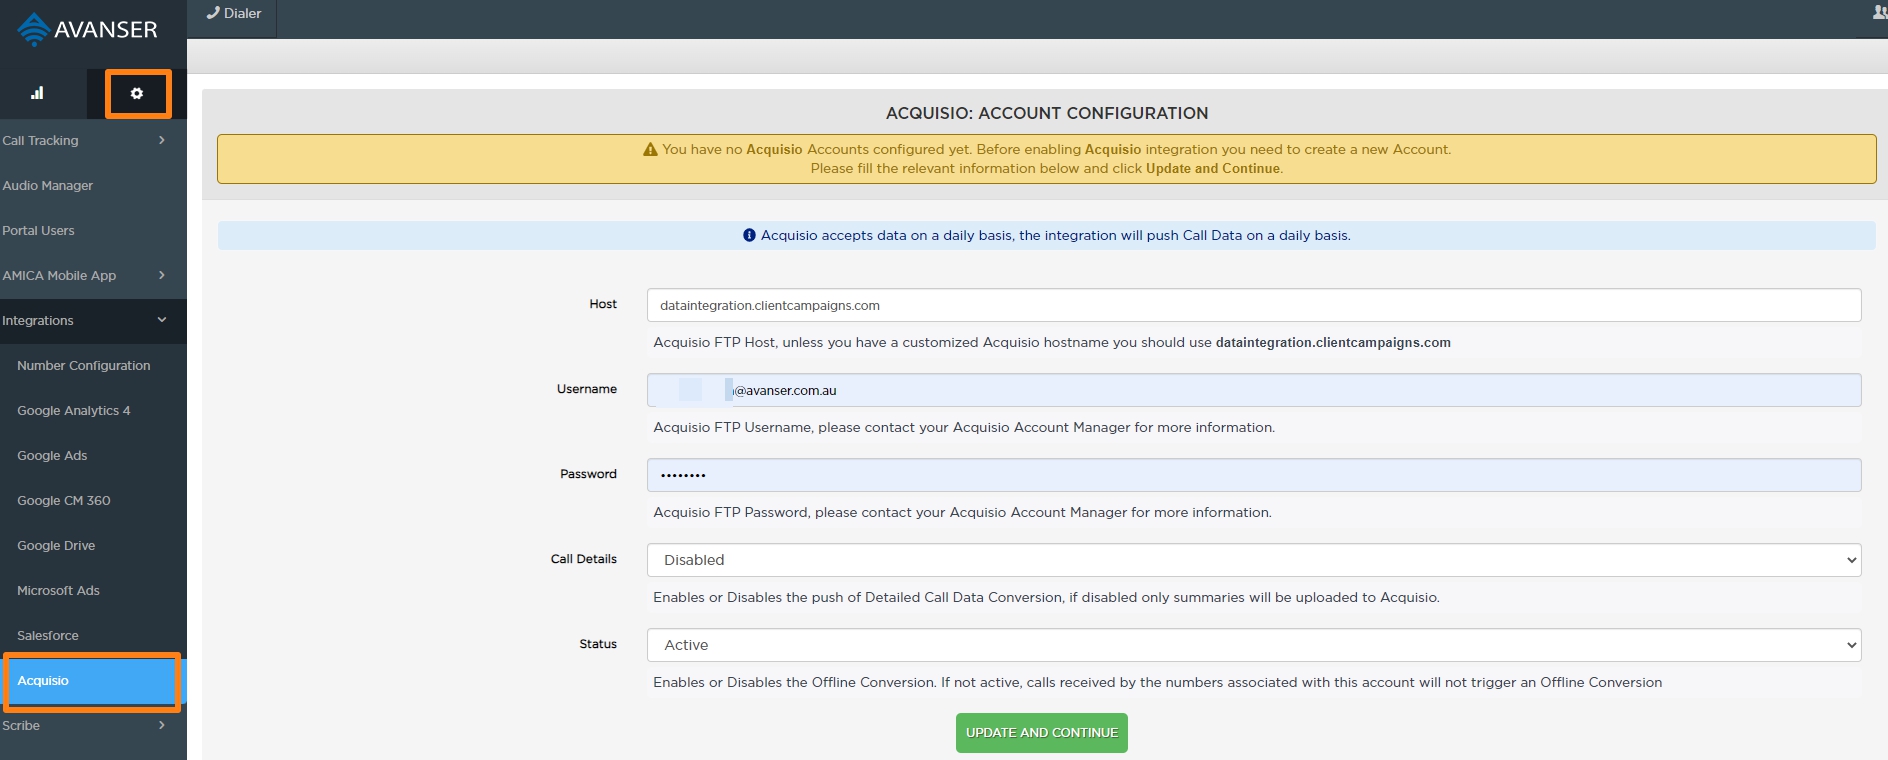
Task: Click the 'Call Details' field label
Action: click(x=584, y=559)
